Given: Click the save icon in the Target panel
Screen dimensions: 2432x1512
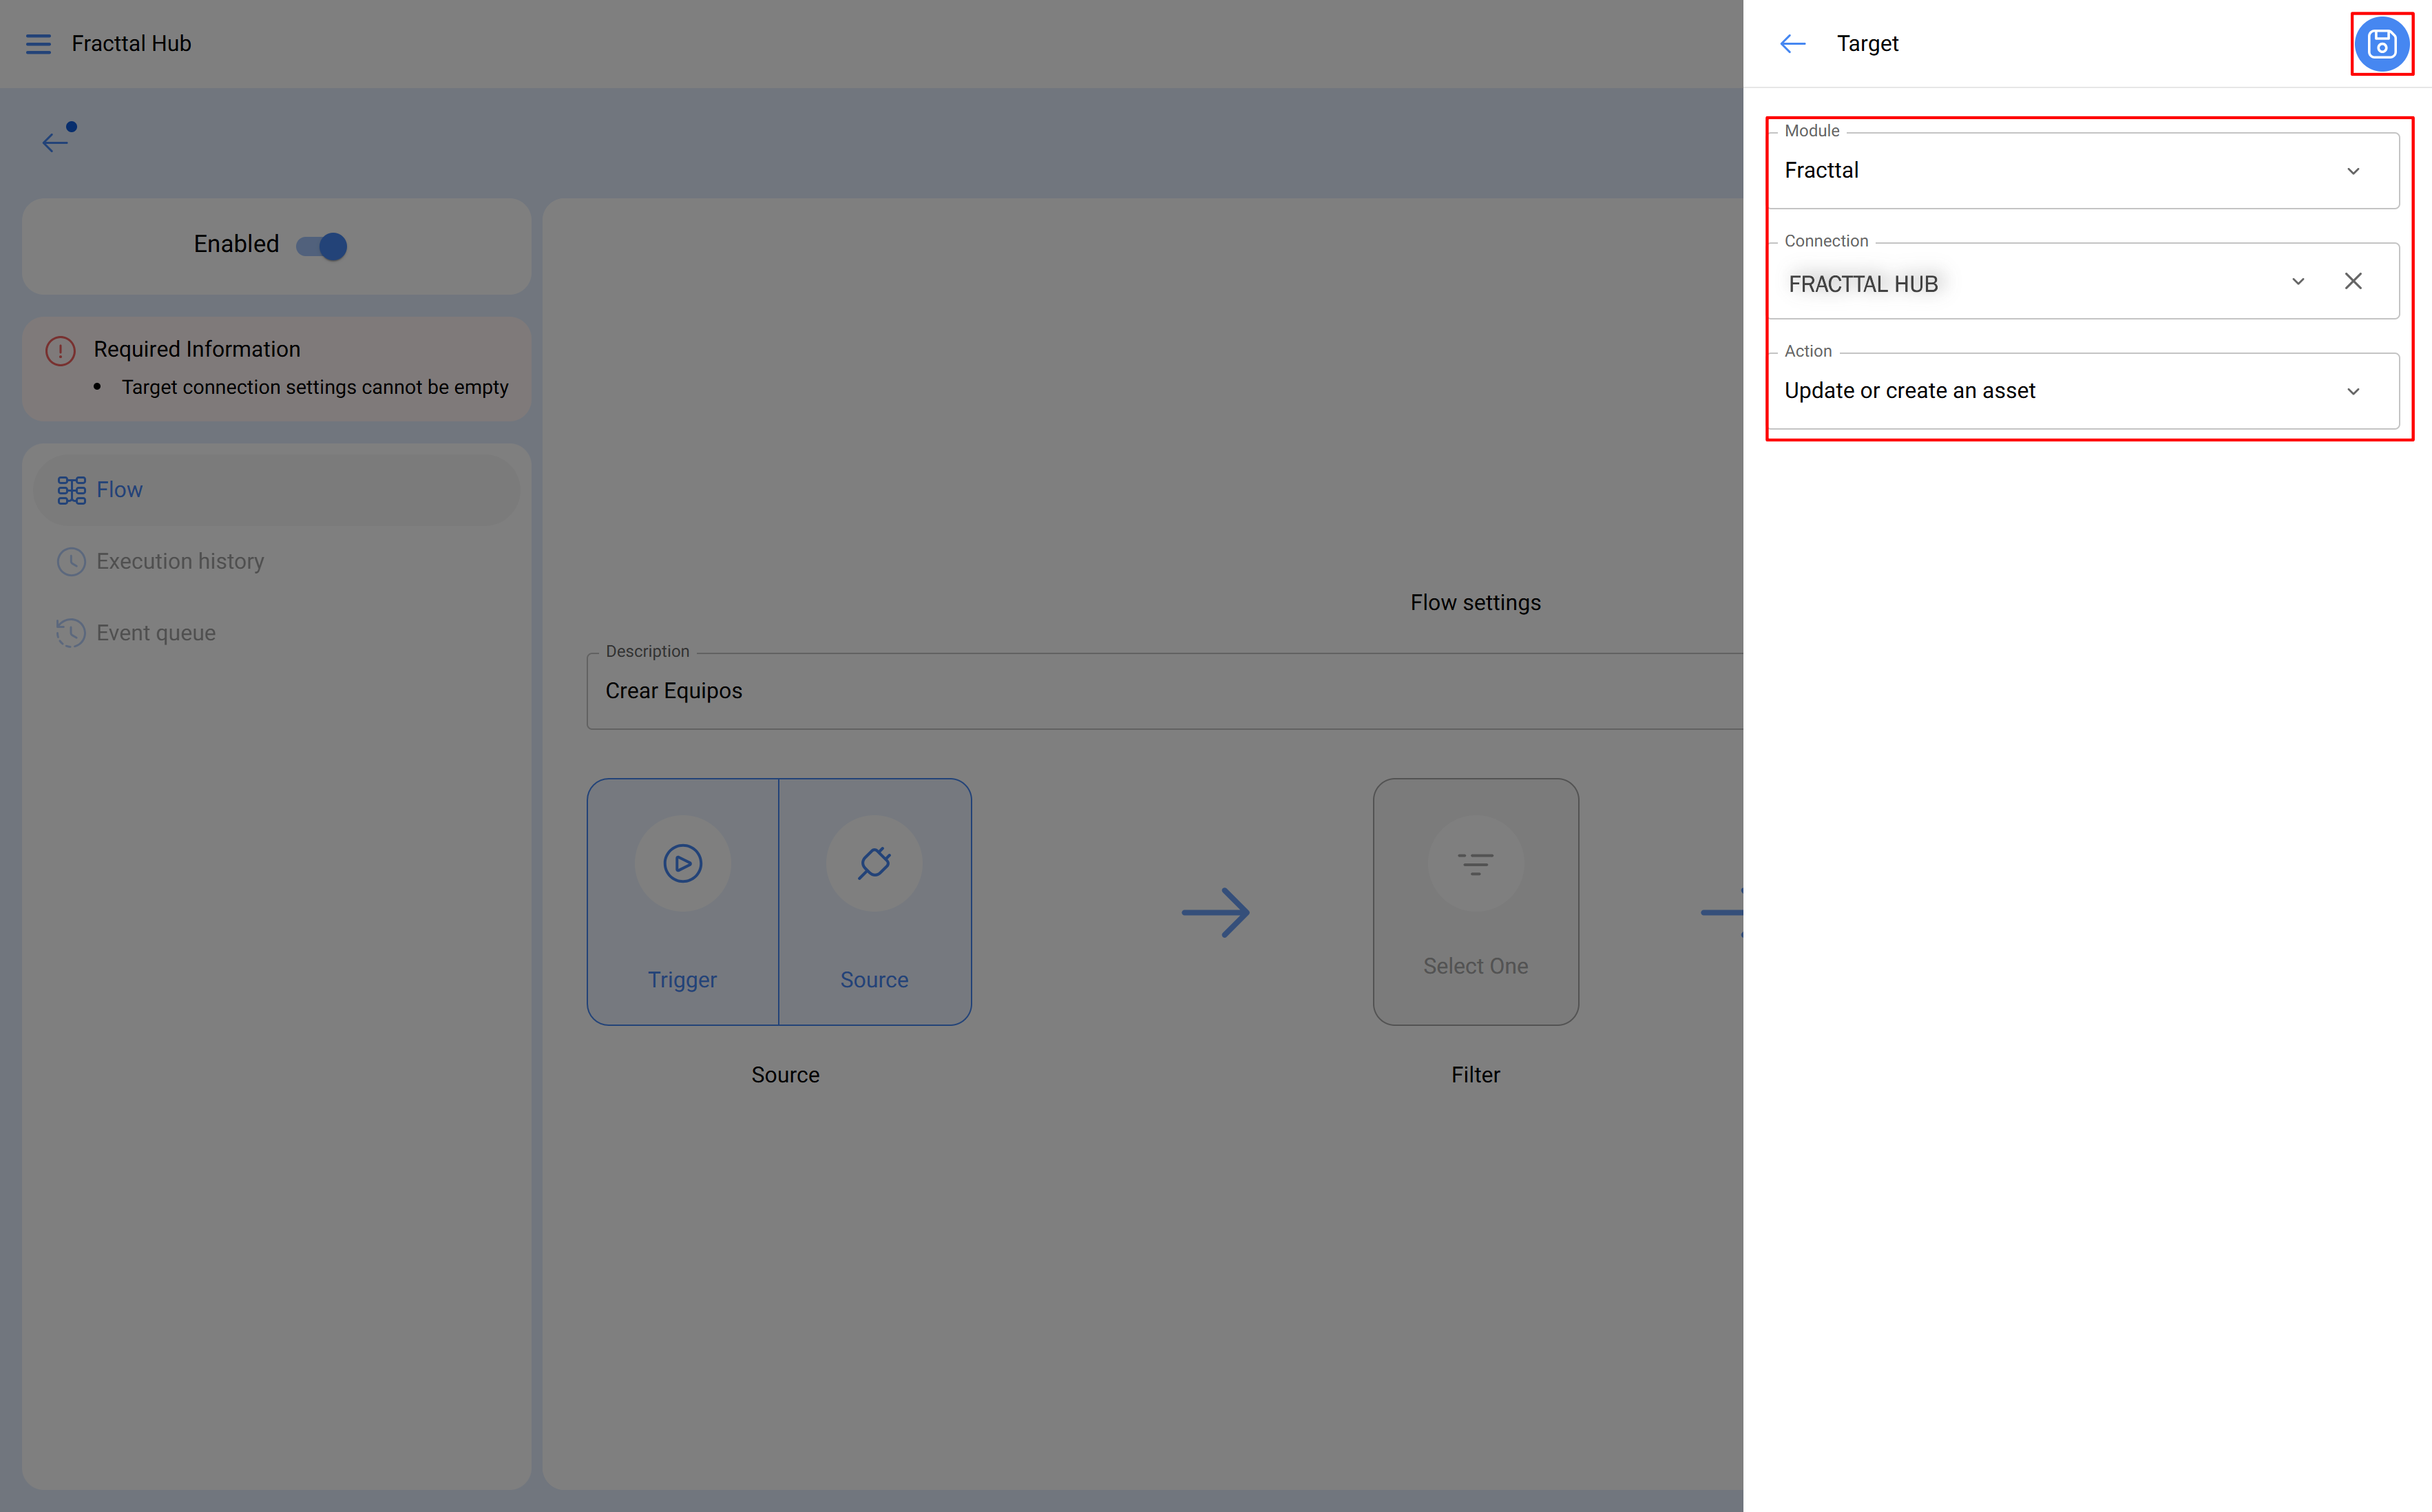Looking at the screenshot, I should coord(2382,43).
